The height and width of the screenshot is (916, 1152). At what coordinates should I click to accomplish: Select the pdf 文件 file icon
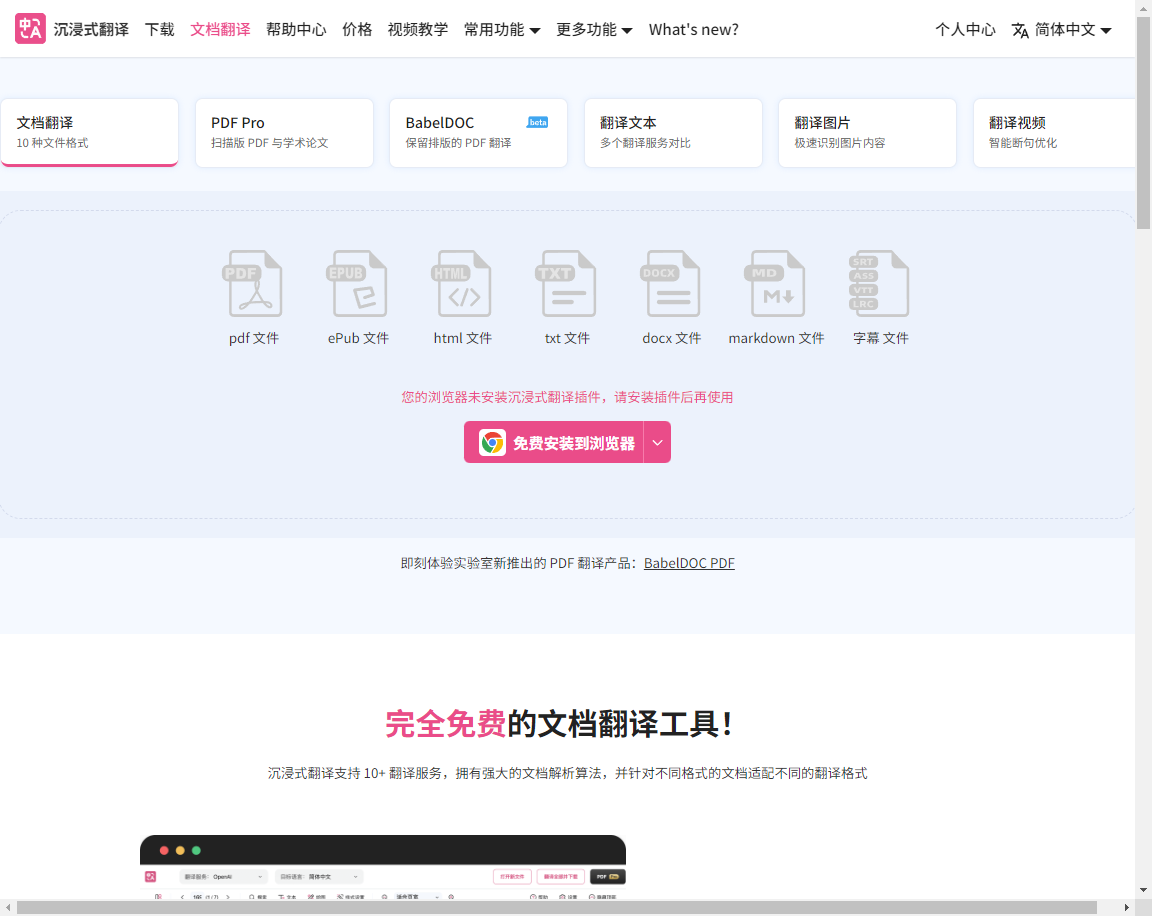coord(252,284)
